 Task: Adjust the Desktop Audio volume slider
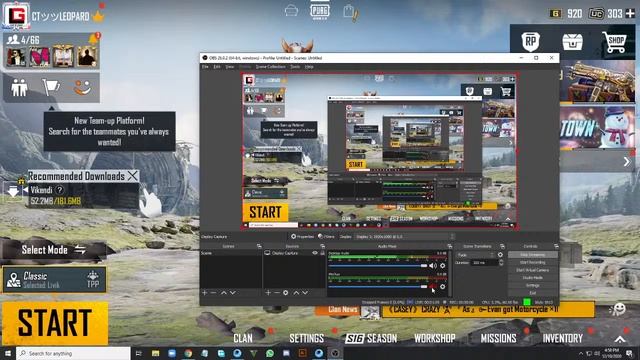pyautogui.click(x=378, y=266)
